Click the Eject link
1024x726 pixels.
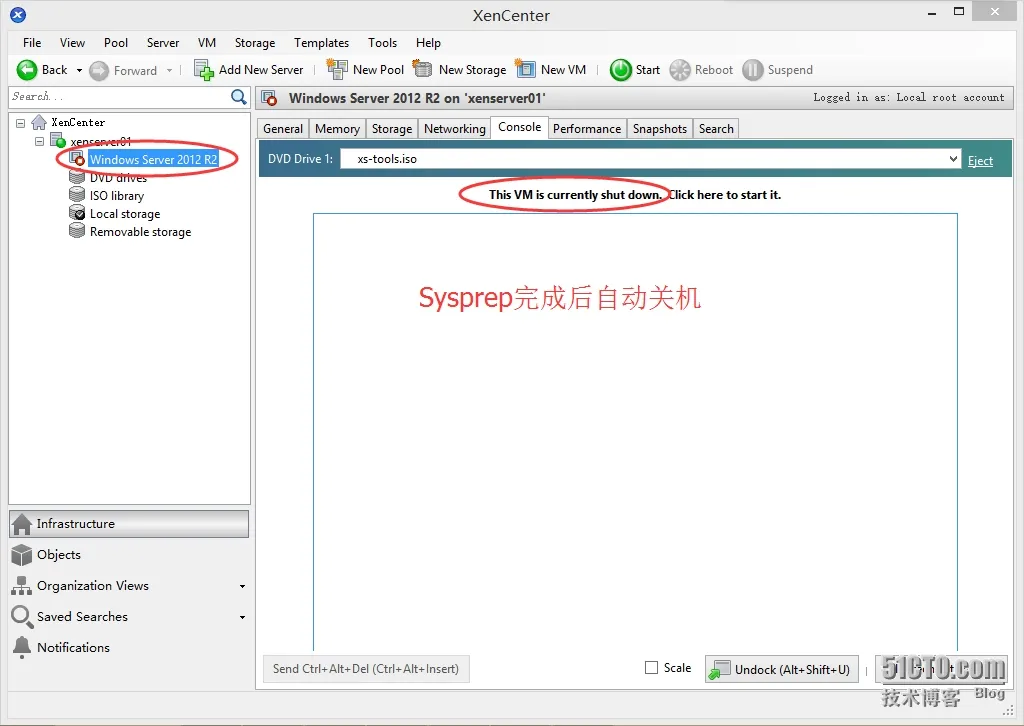(980, 161)
